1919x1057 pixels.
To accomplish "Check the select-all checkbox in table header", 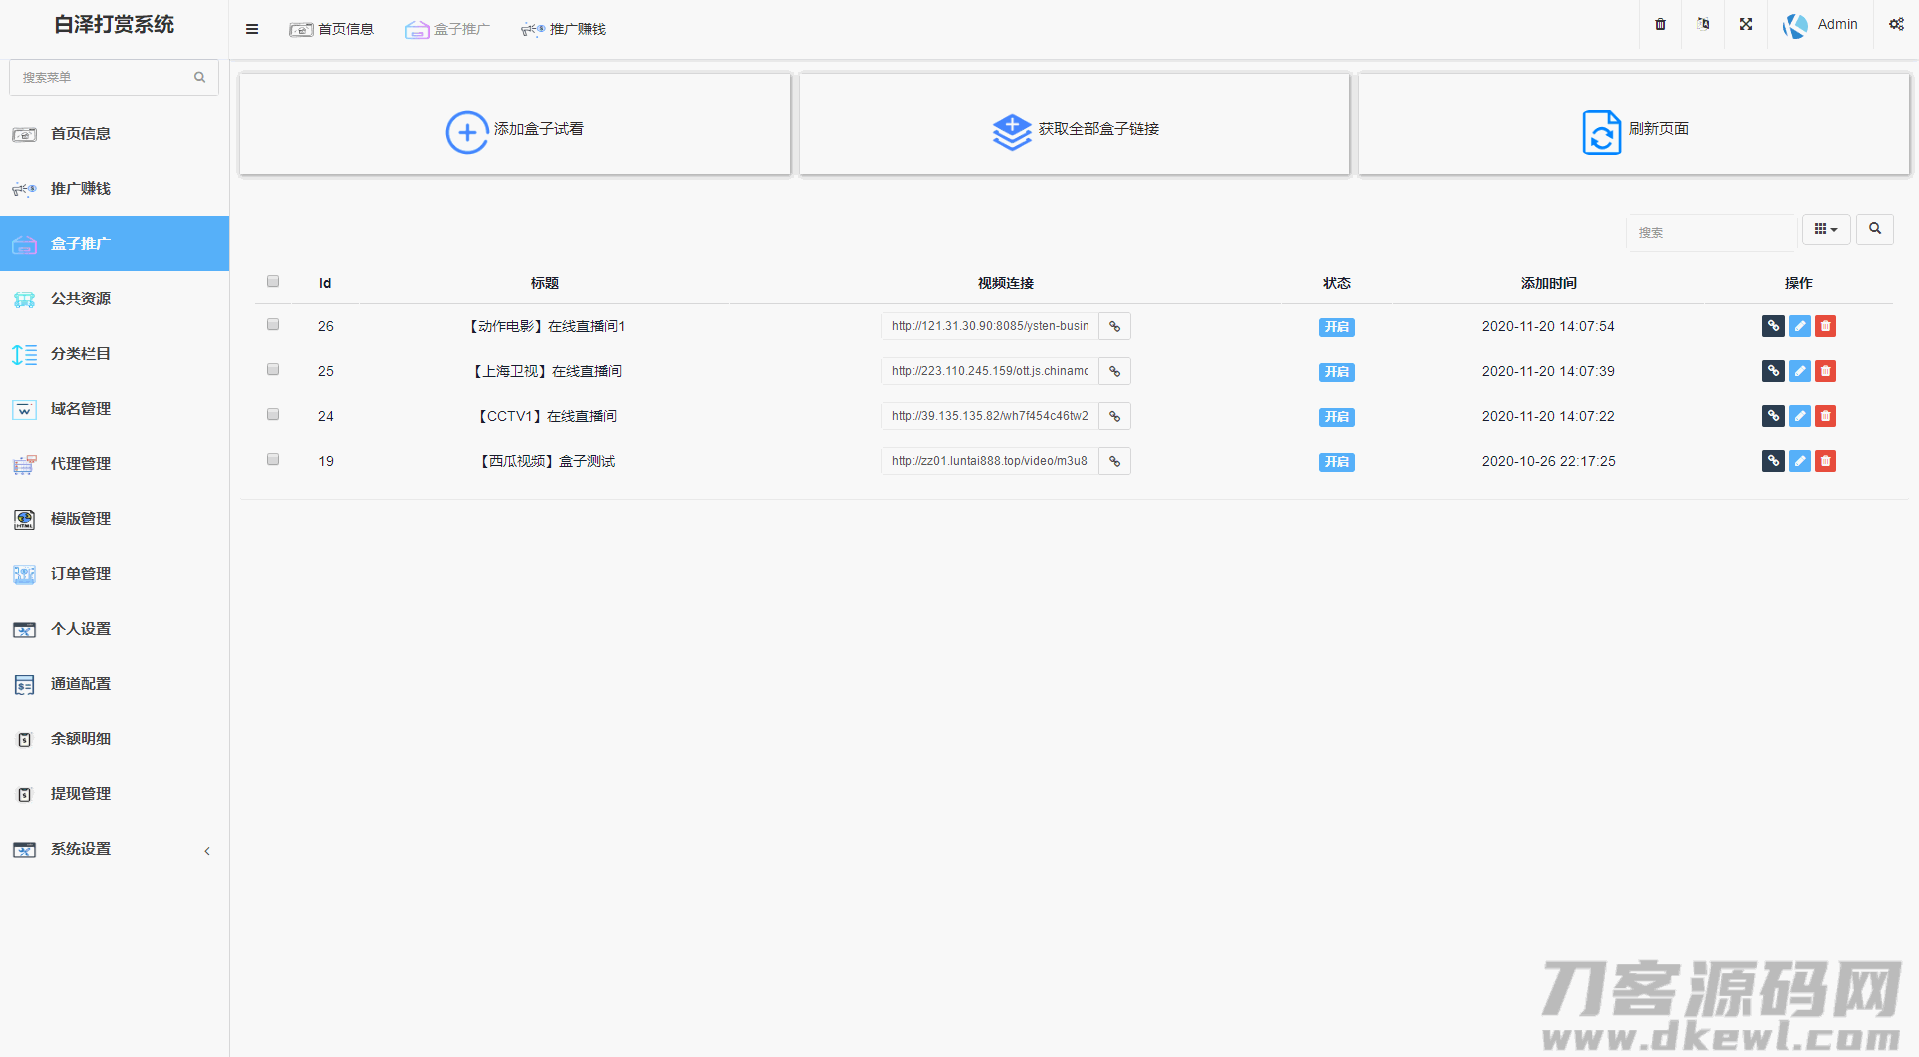I will point(273,282).
